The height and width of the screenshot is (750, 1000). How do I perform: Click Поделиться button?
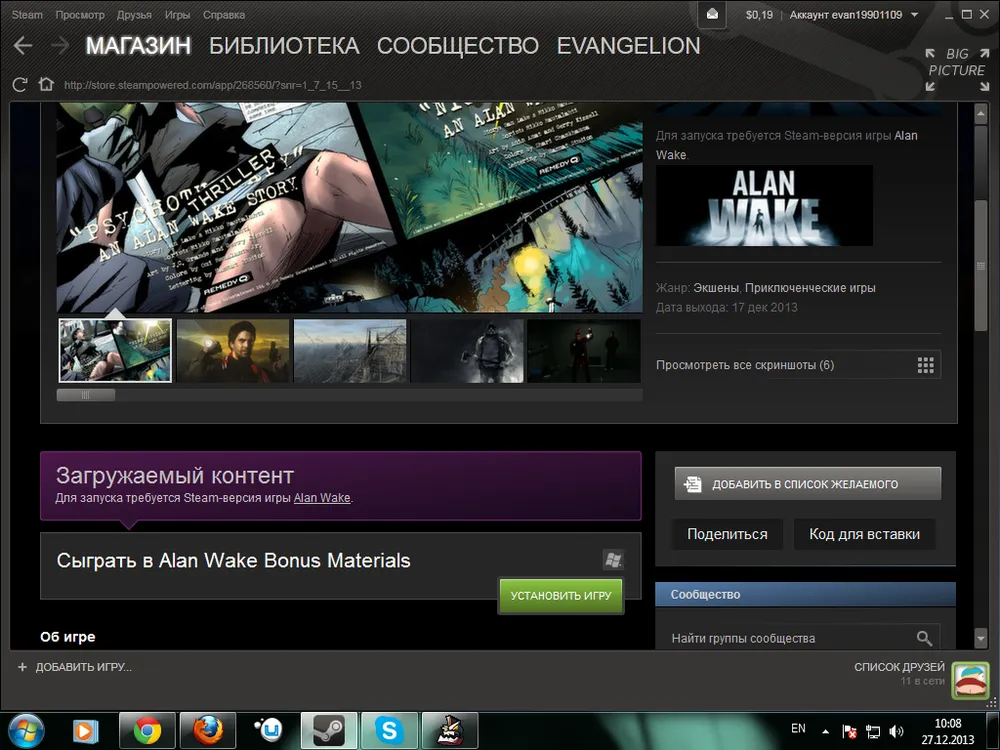click(727, 534)
